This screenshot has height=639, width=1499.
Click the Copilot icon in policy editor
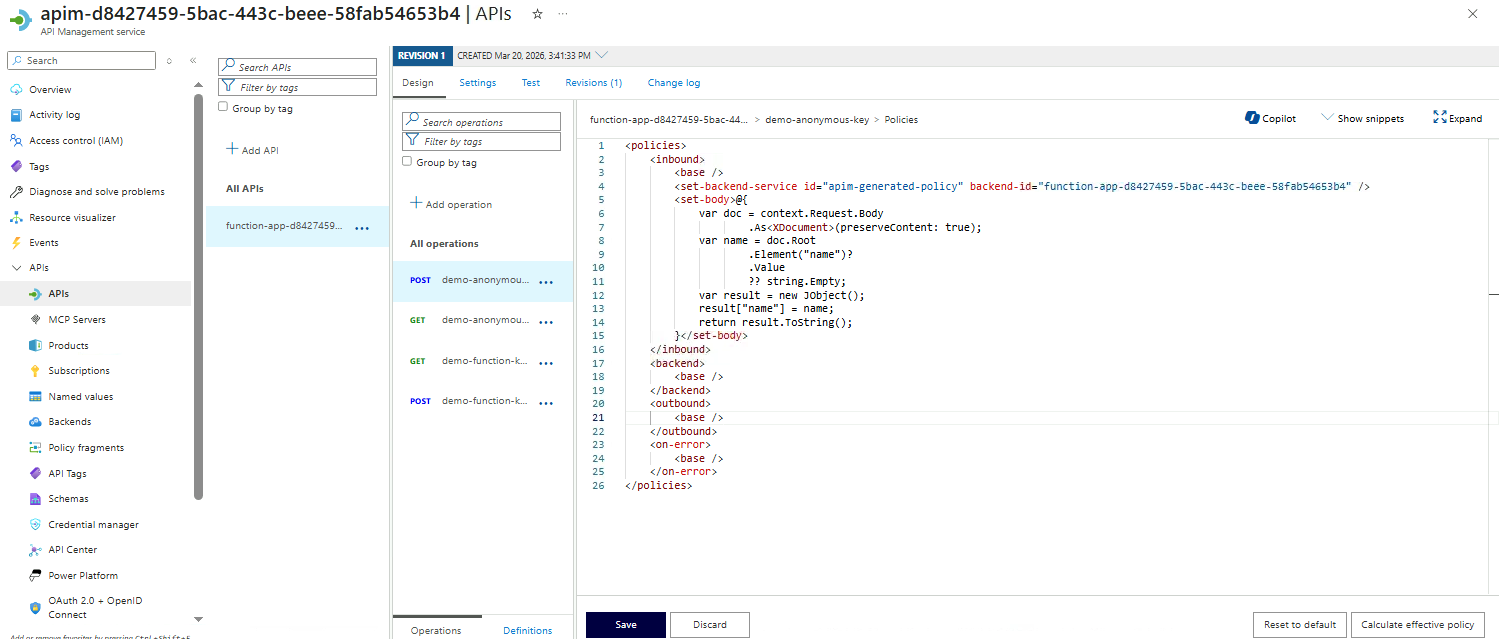click(x=1251, y=118)
